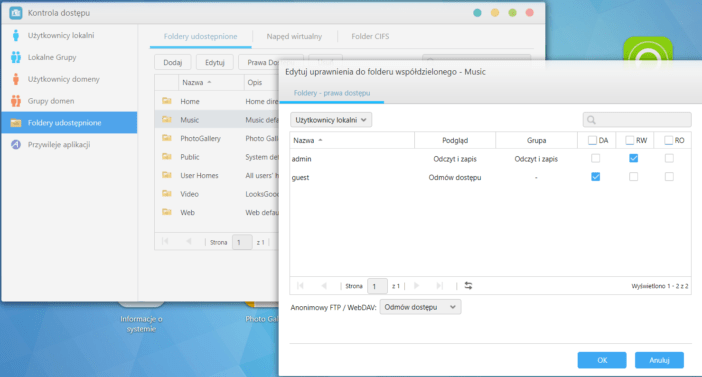Select the admin row name

[x=301, y=159]
